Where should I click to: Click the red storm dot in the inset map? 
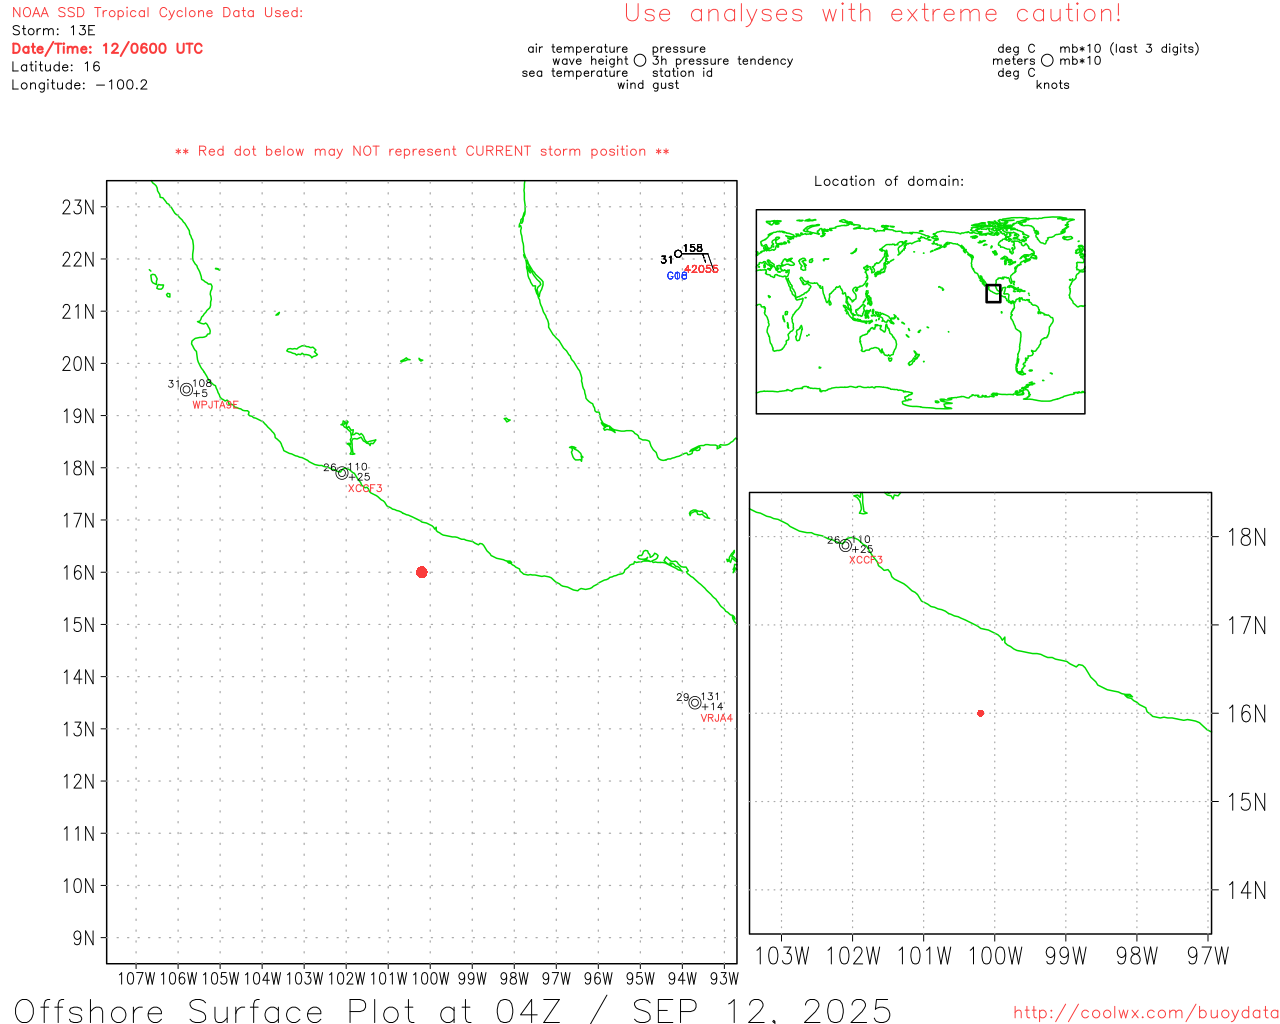coord(980,713)
